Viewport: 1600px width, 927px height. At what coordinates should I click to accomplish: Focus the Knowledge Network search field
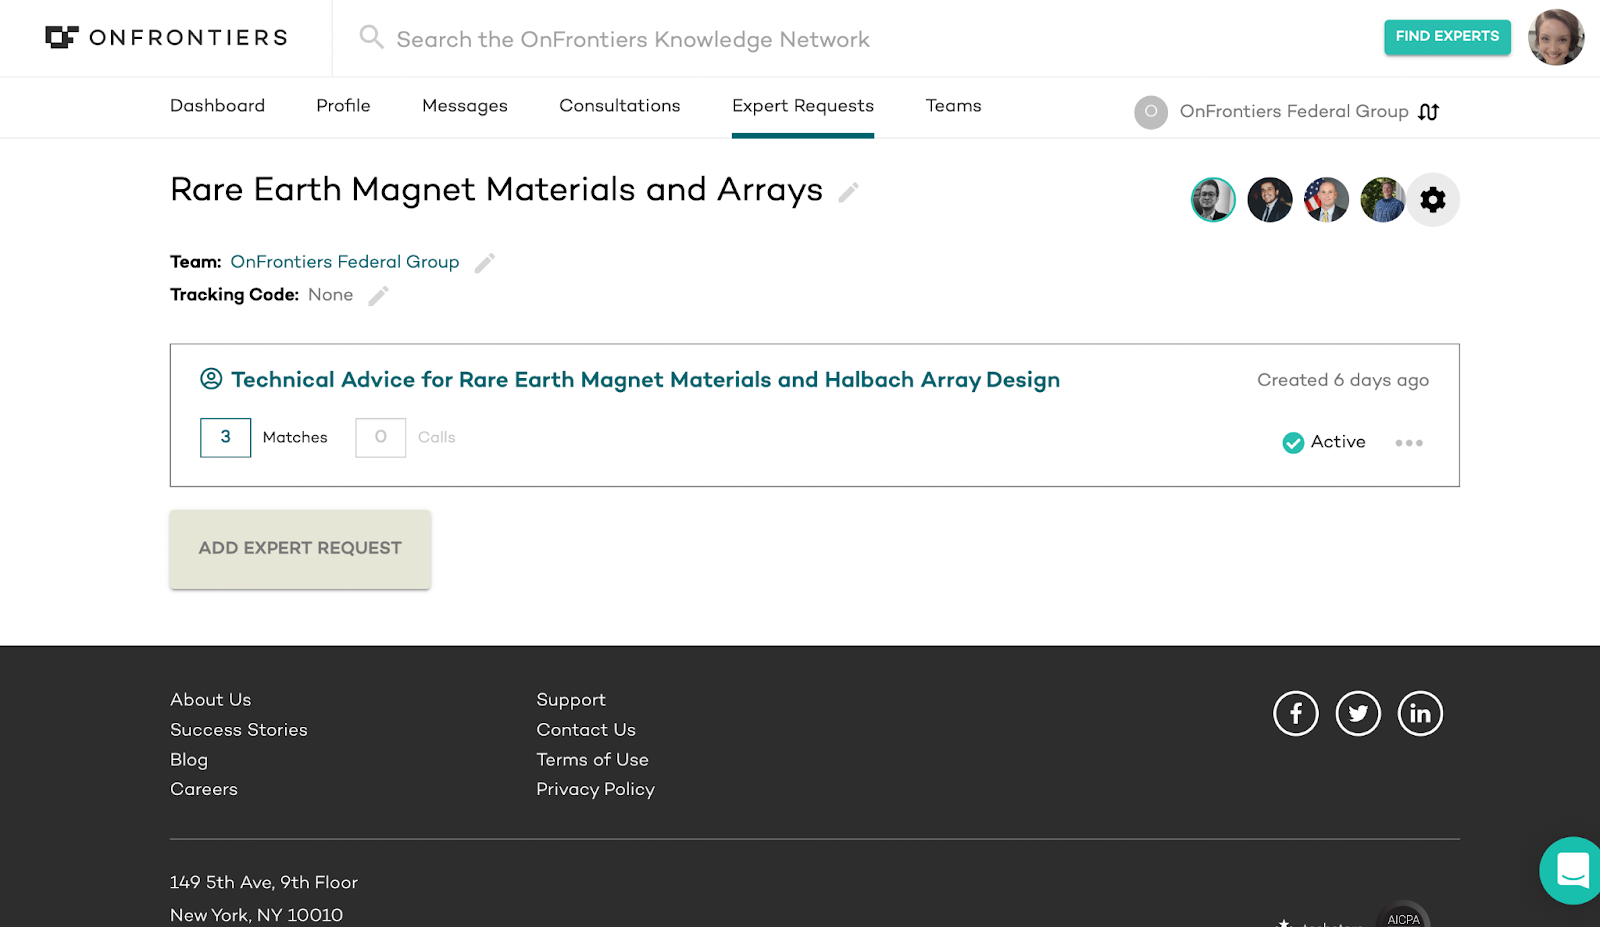633,39
